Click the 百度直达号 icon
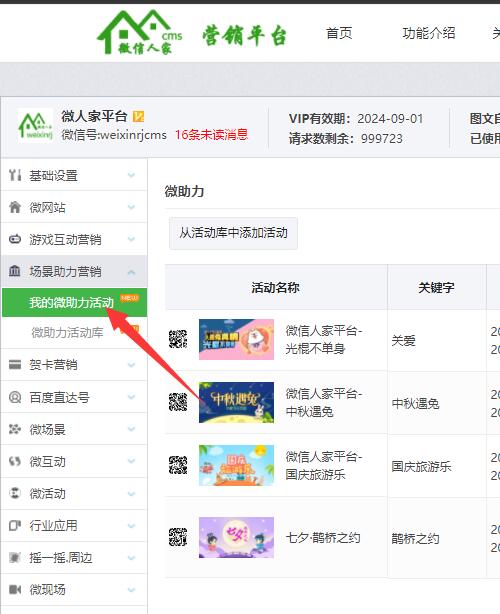This screenshot has width=500, height=614. [x=15, y=397]
